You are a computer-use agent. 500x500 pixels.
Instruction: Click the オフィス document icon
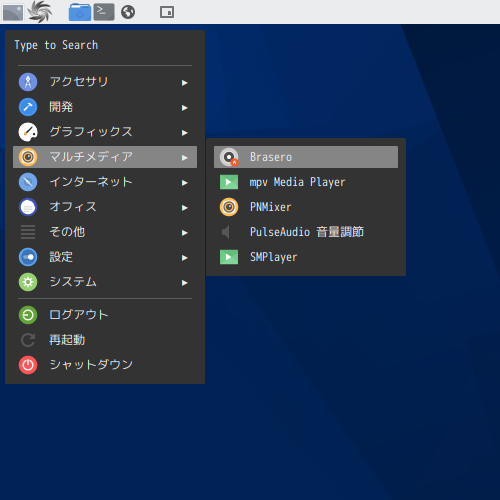28,207
